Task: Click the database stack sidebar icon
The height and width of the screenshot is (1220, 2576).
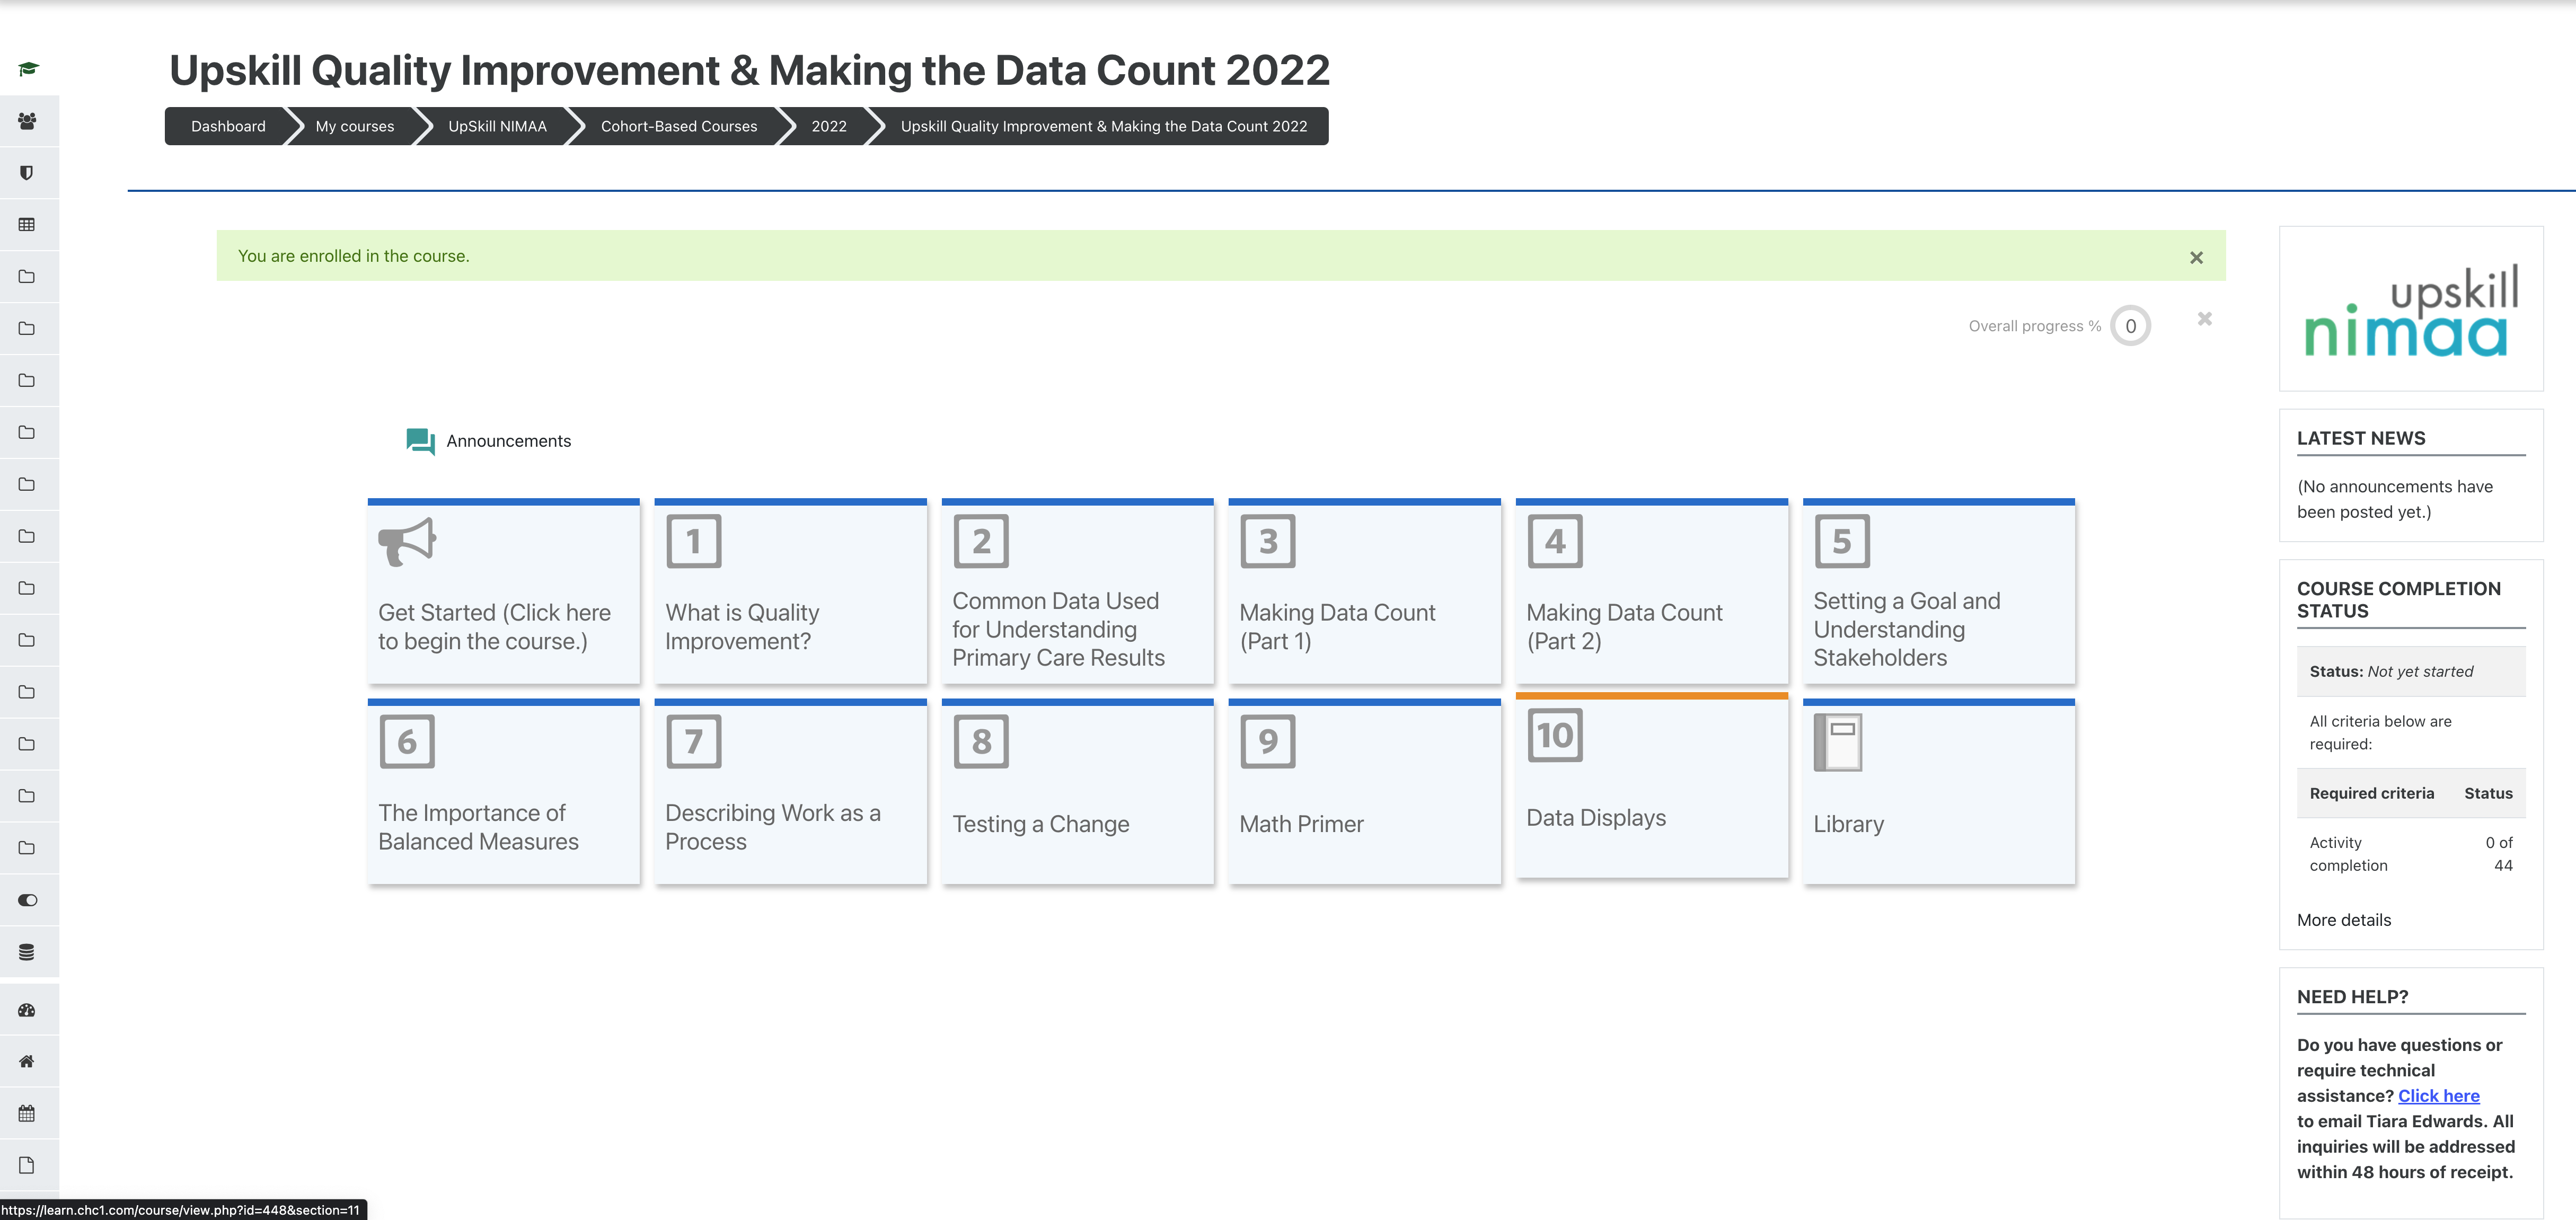Action: pyautogui.click(x=28, y=952)
